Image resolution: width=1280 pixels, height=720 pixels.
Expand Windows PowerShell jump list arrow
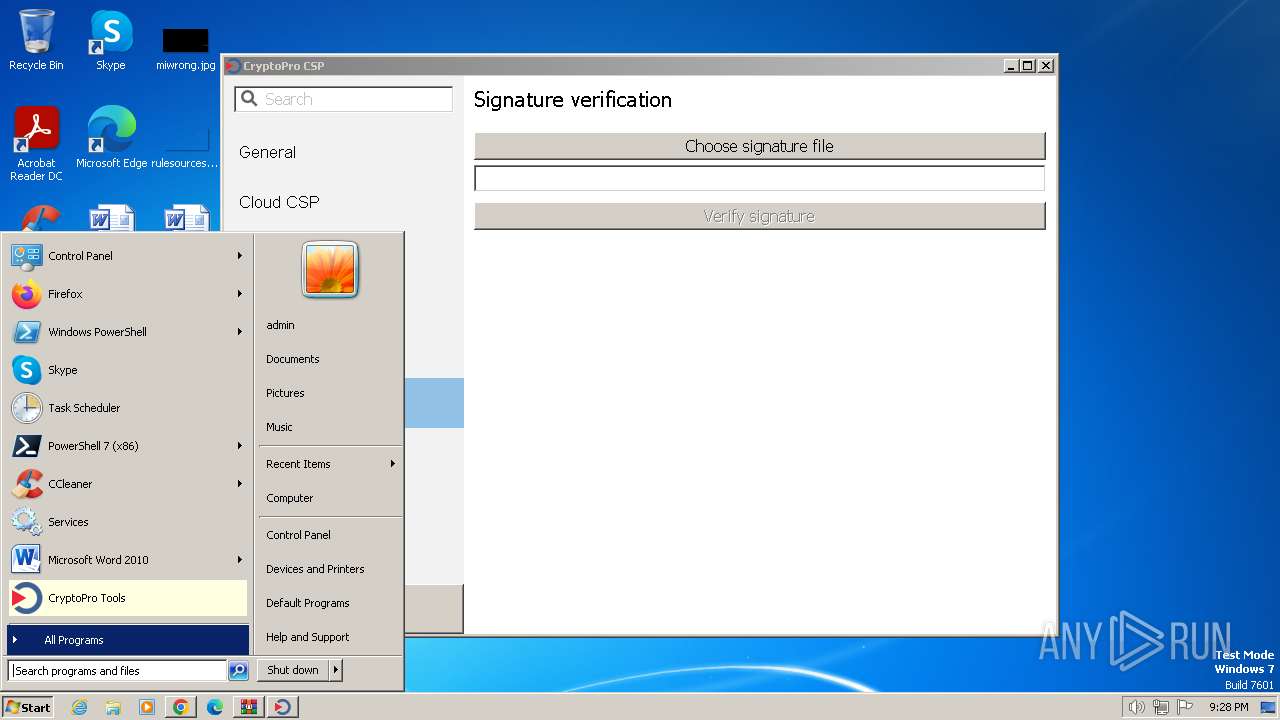[240, 332]
